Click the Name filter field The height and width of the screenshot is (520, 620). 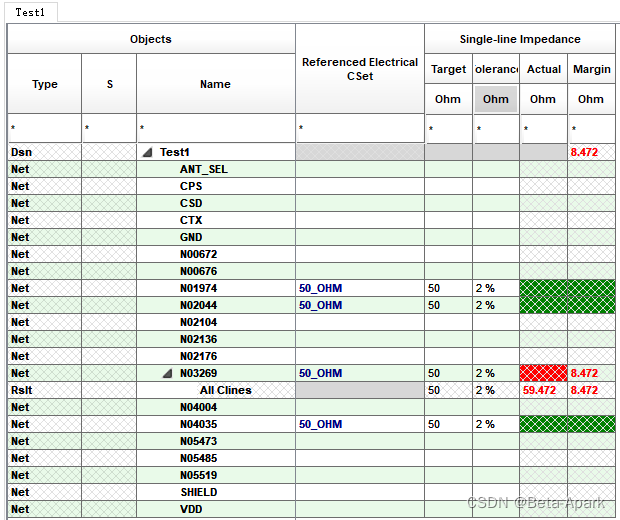[x=215, y=129]
